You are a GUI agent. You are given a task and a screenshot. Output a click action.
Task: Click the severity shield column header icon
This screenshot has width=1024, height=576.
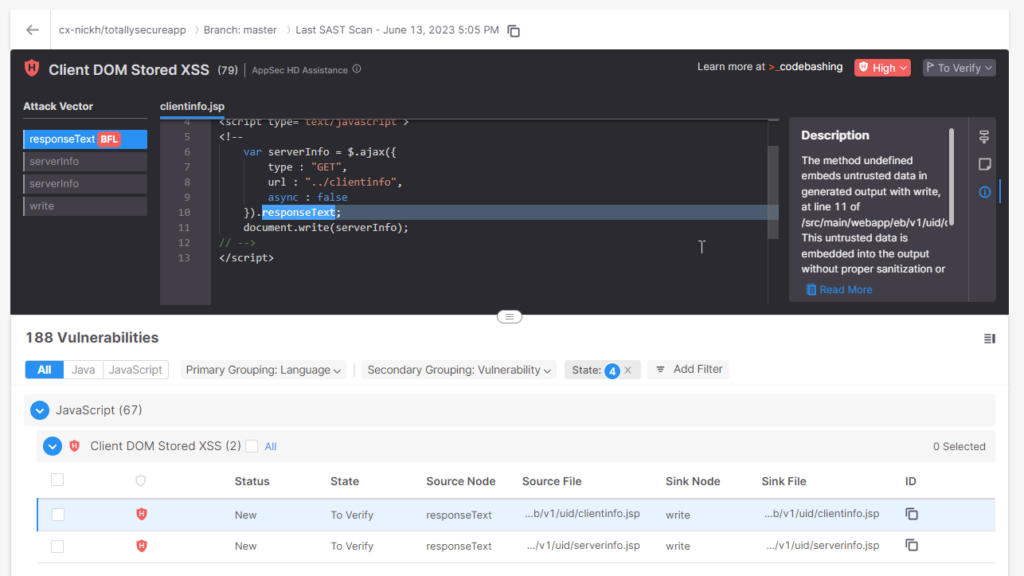[x=140, y=481]
